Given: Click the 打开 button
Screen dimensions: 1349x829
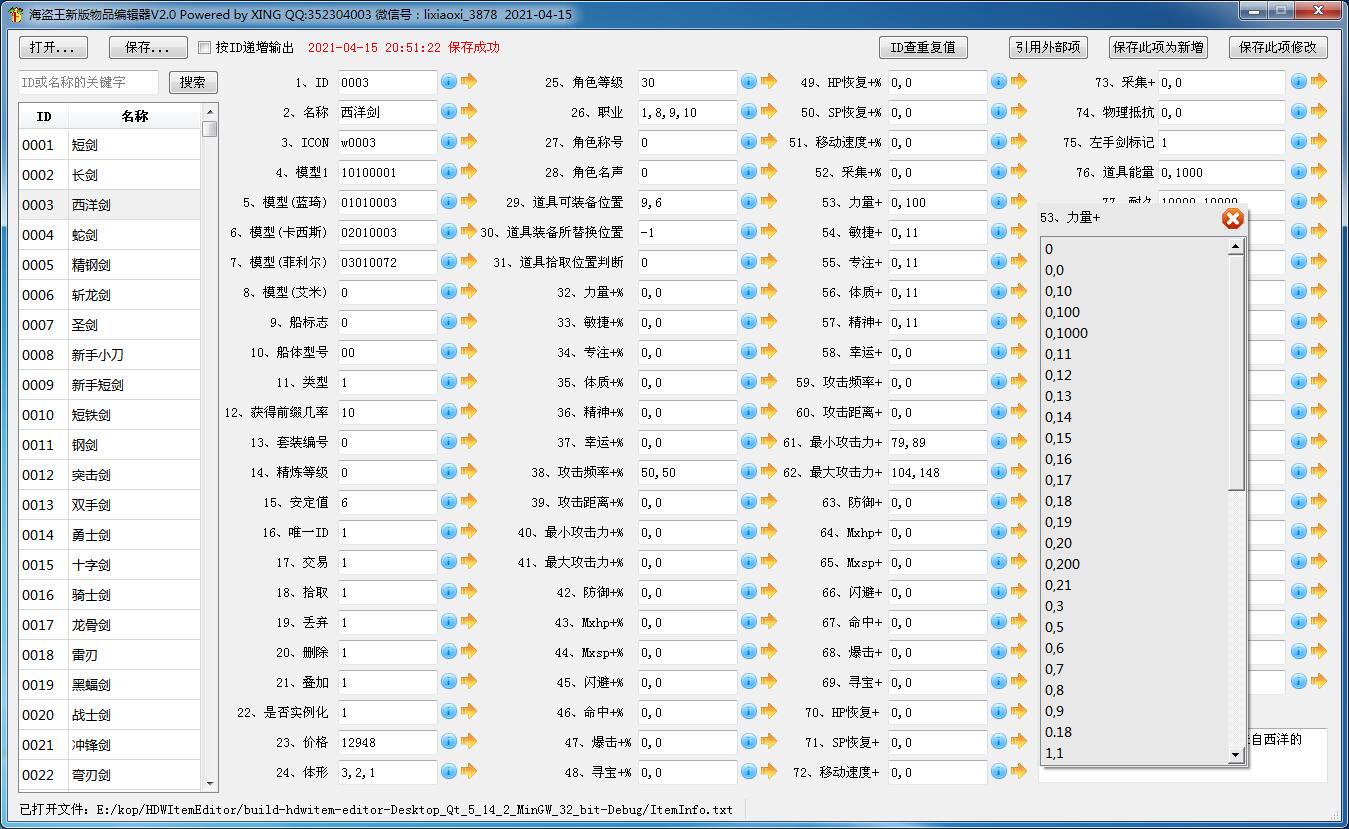Looking at the screenshot, I should 52,47.
